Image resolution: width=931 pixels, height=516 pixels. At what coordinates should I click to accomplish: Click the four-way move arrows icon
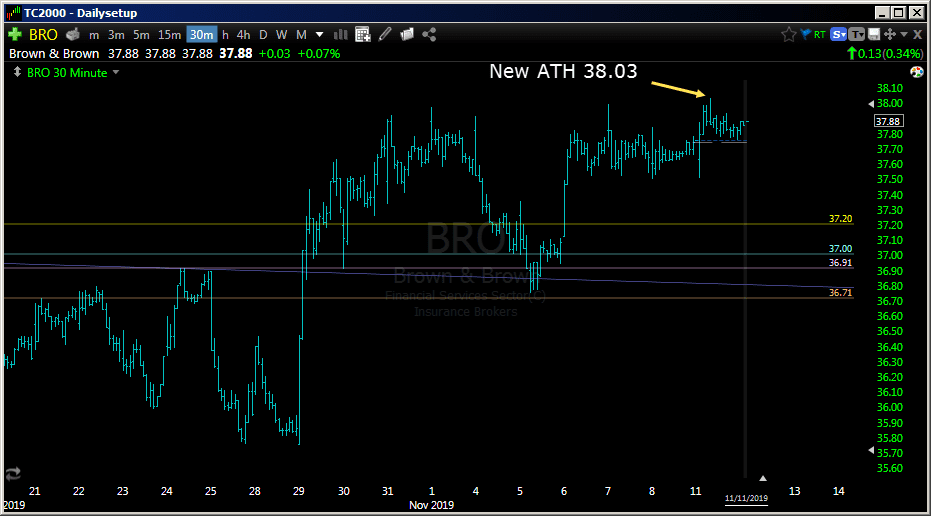point(889,34)
